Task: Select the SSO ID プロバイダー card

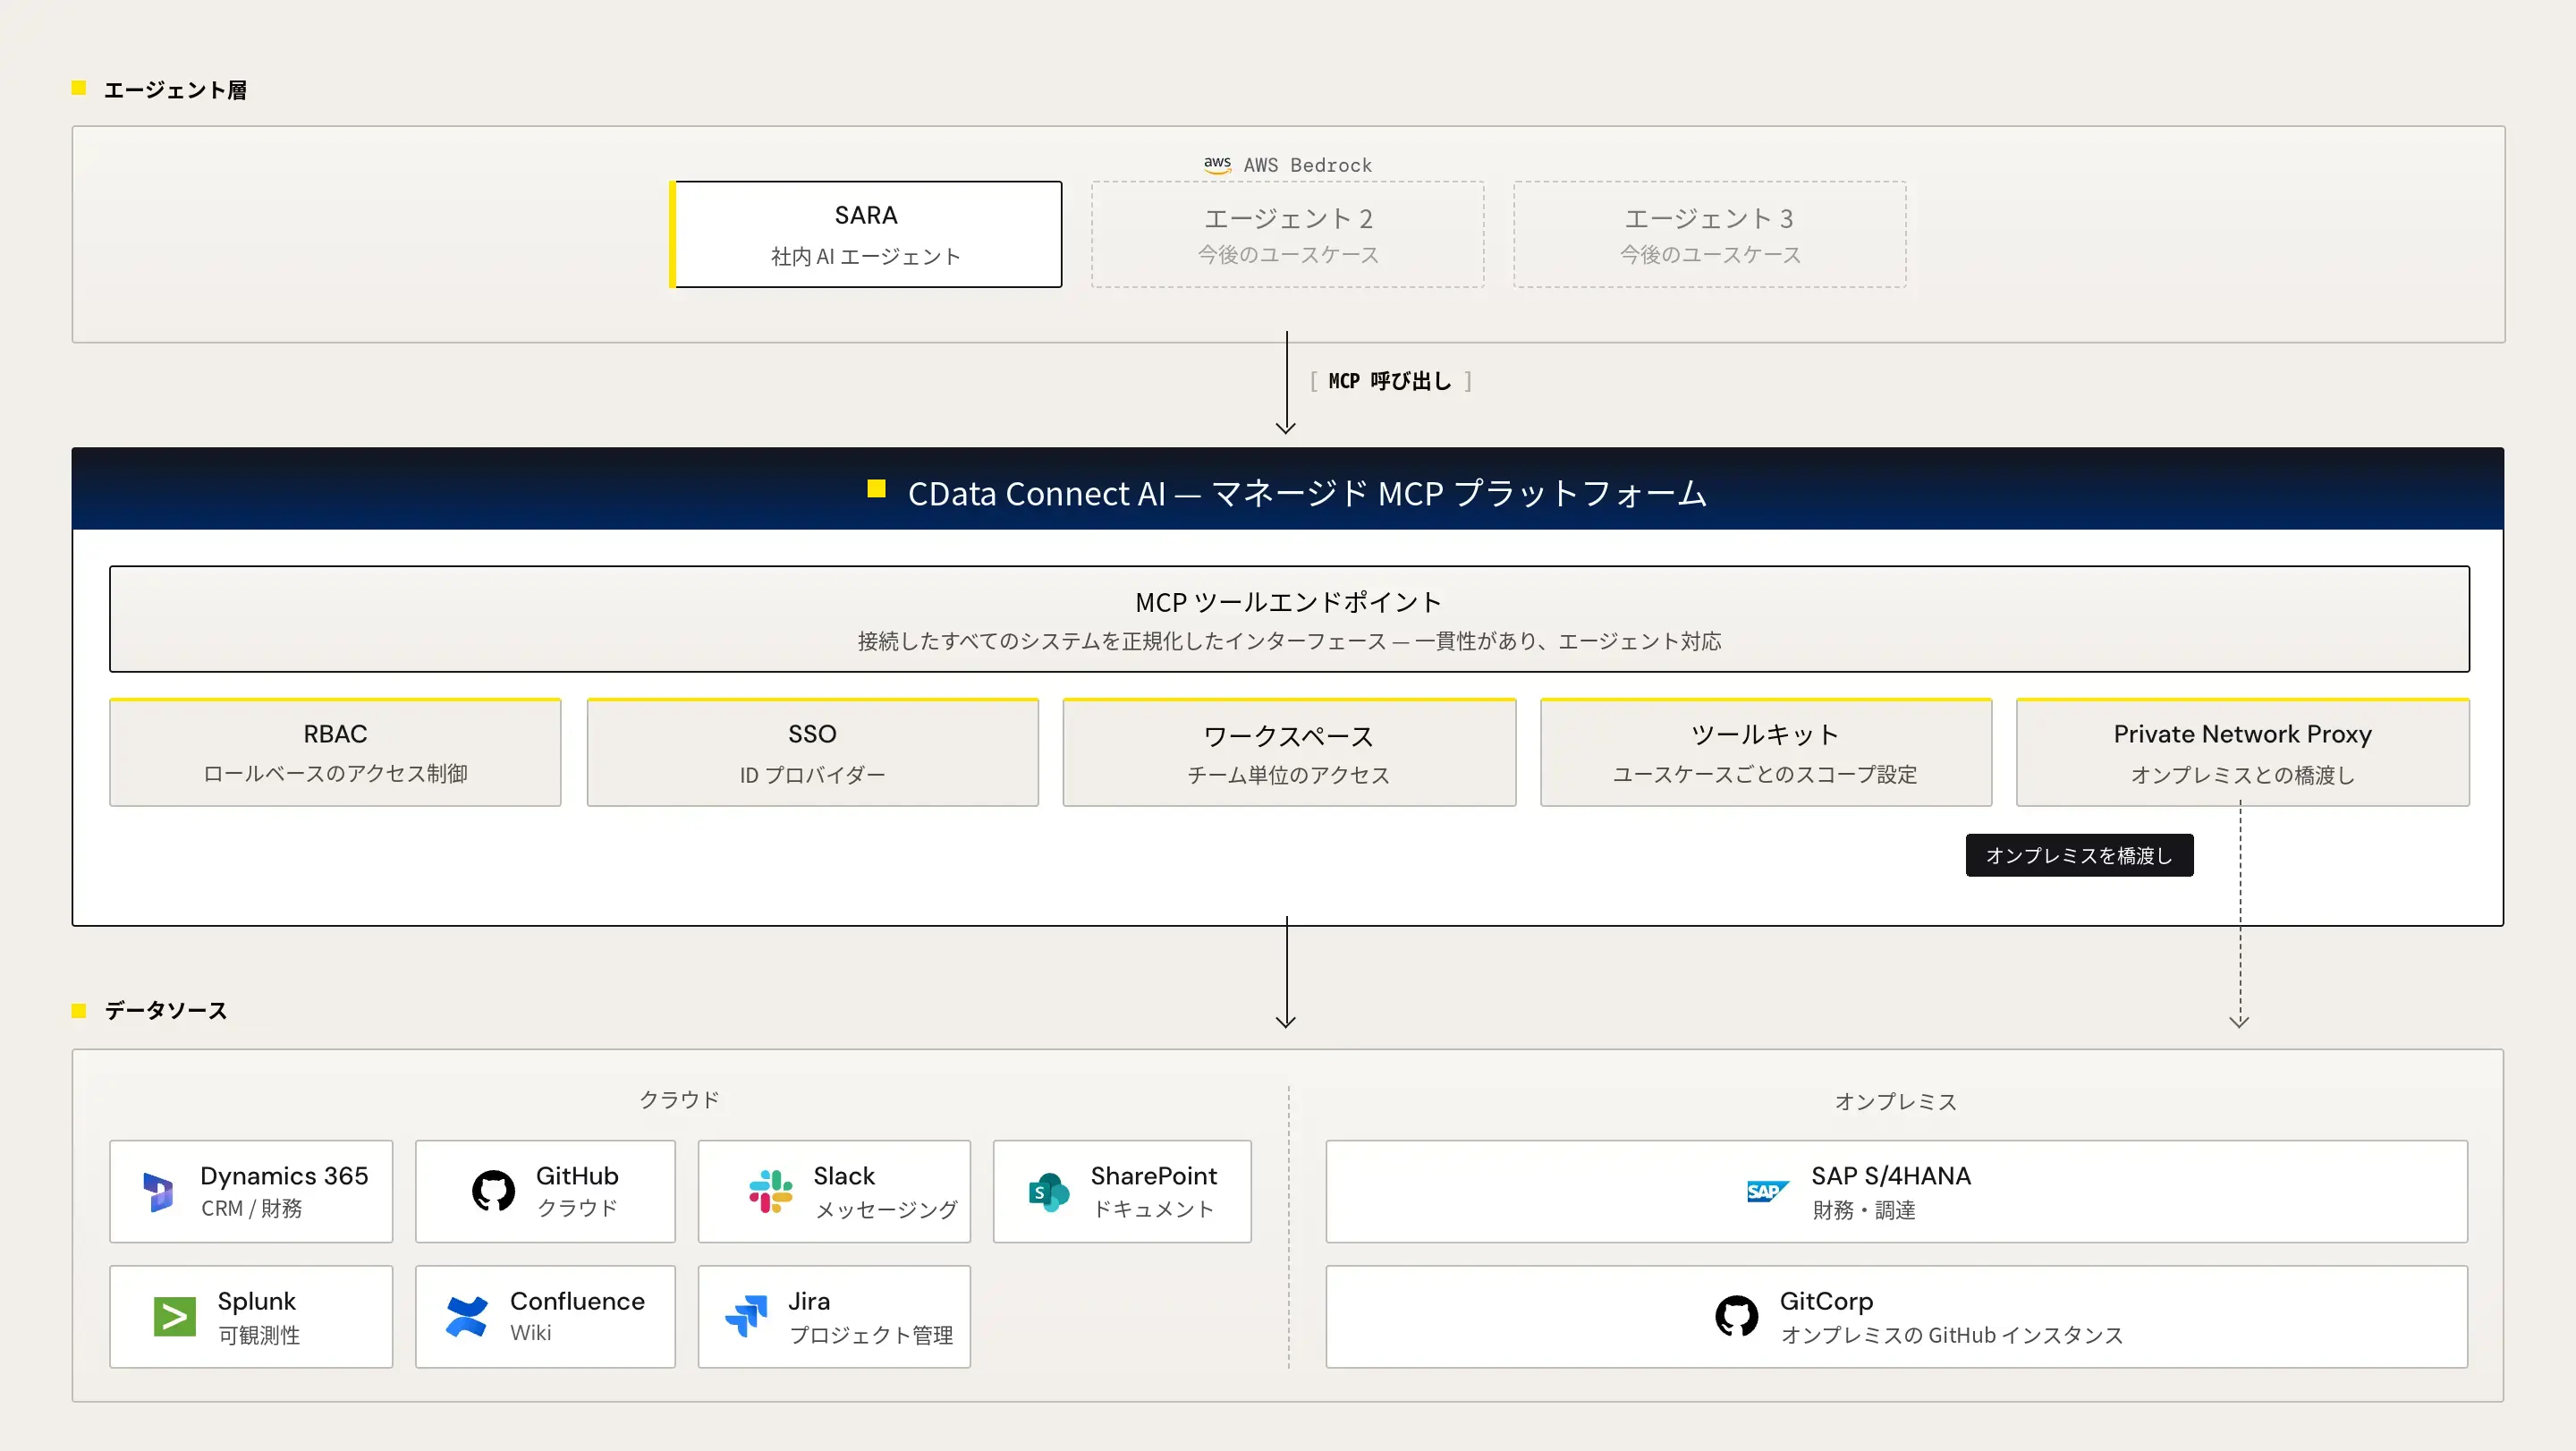Action: (812, 752)
